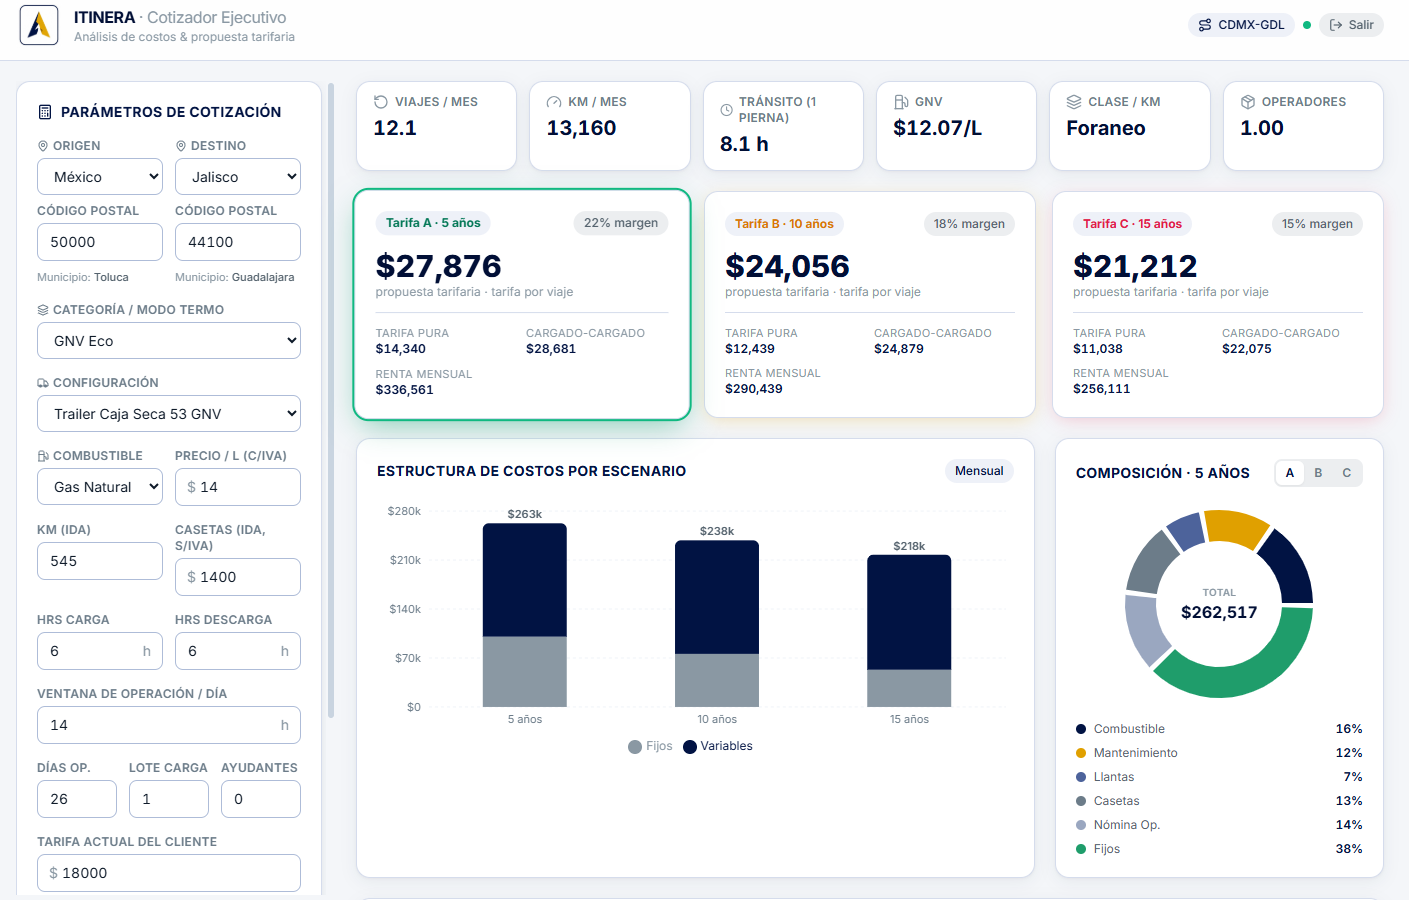This screenshot has width=1409, height=900.
Task: Select the Tarifa B 10 años card
Action: pyautogui.click(x=870, y=305)
